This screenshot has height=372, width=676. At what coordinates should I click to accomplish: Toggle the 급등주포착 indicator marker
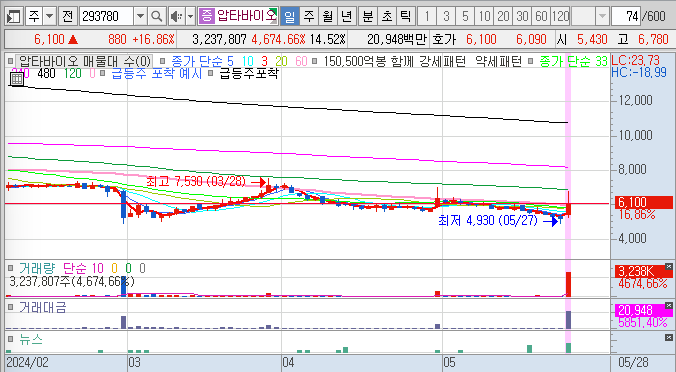tap(210, 73)
